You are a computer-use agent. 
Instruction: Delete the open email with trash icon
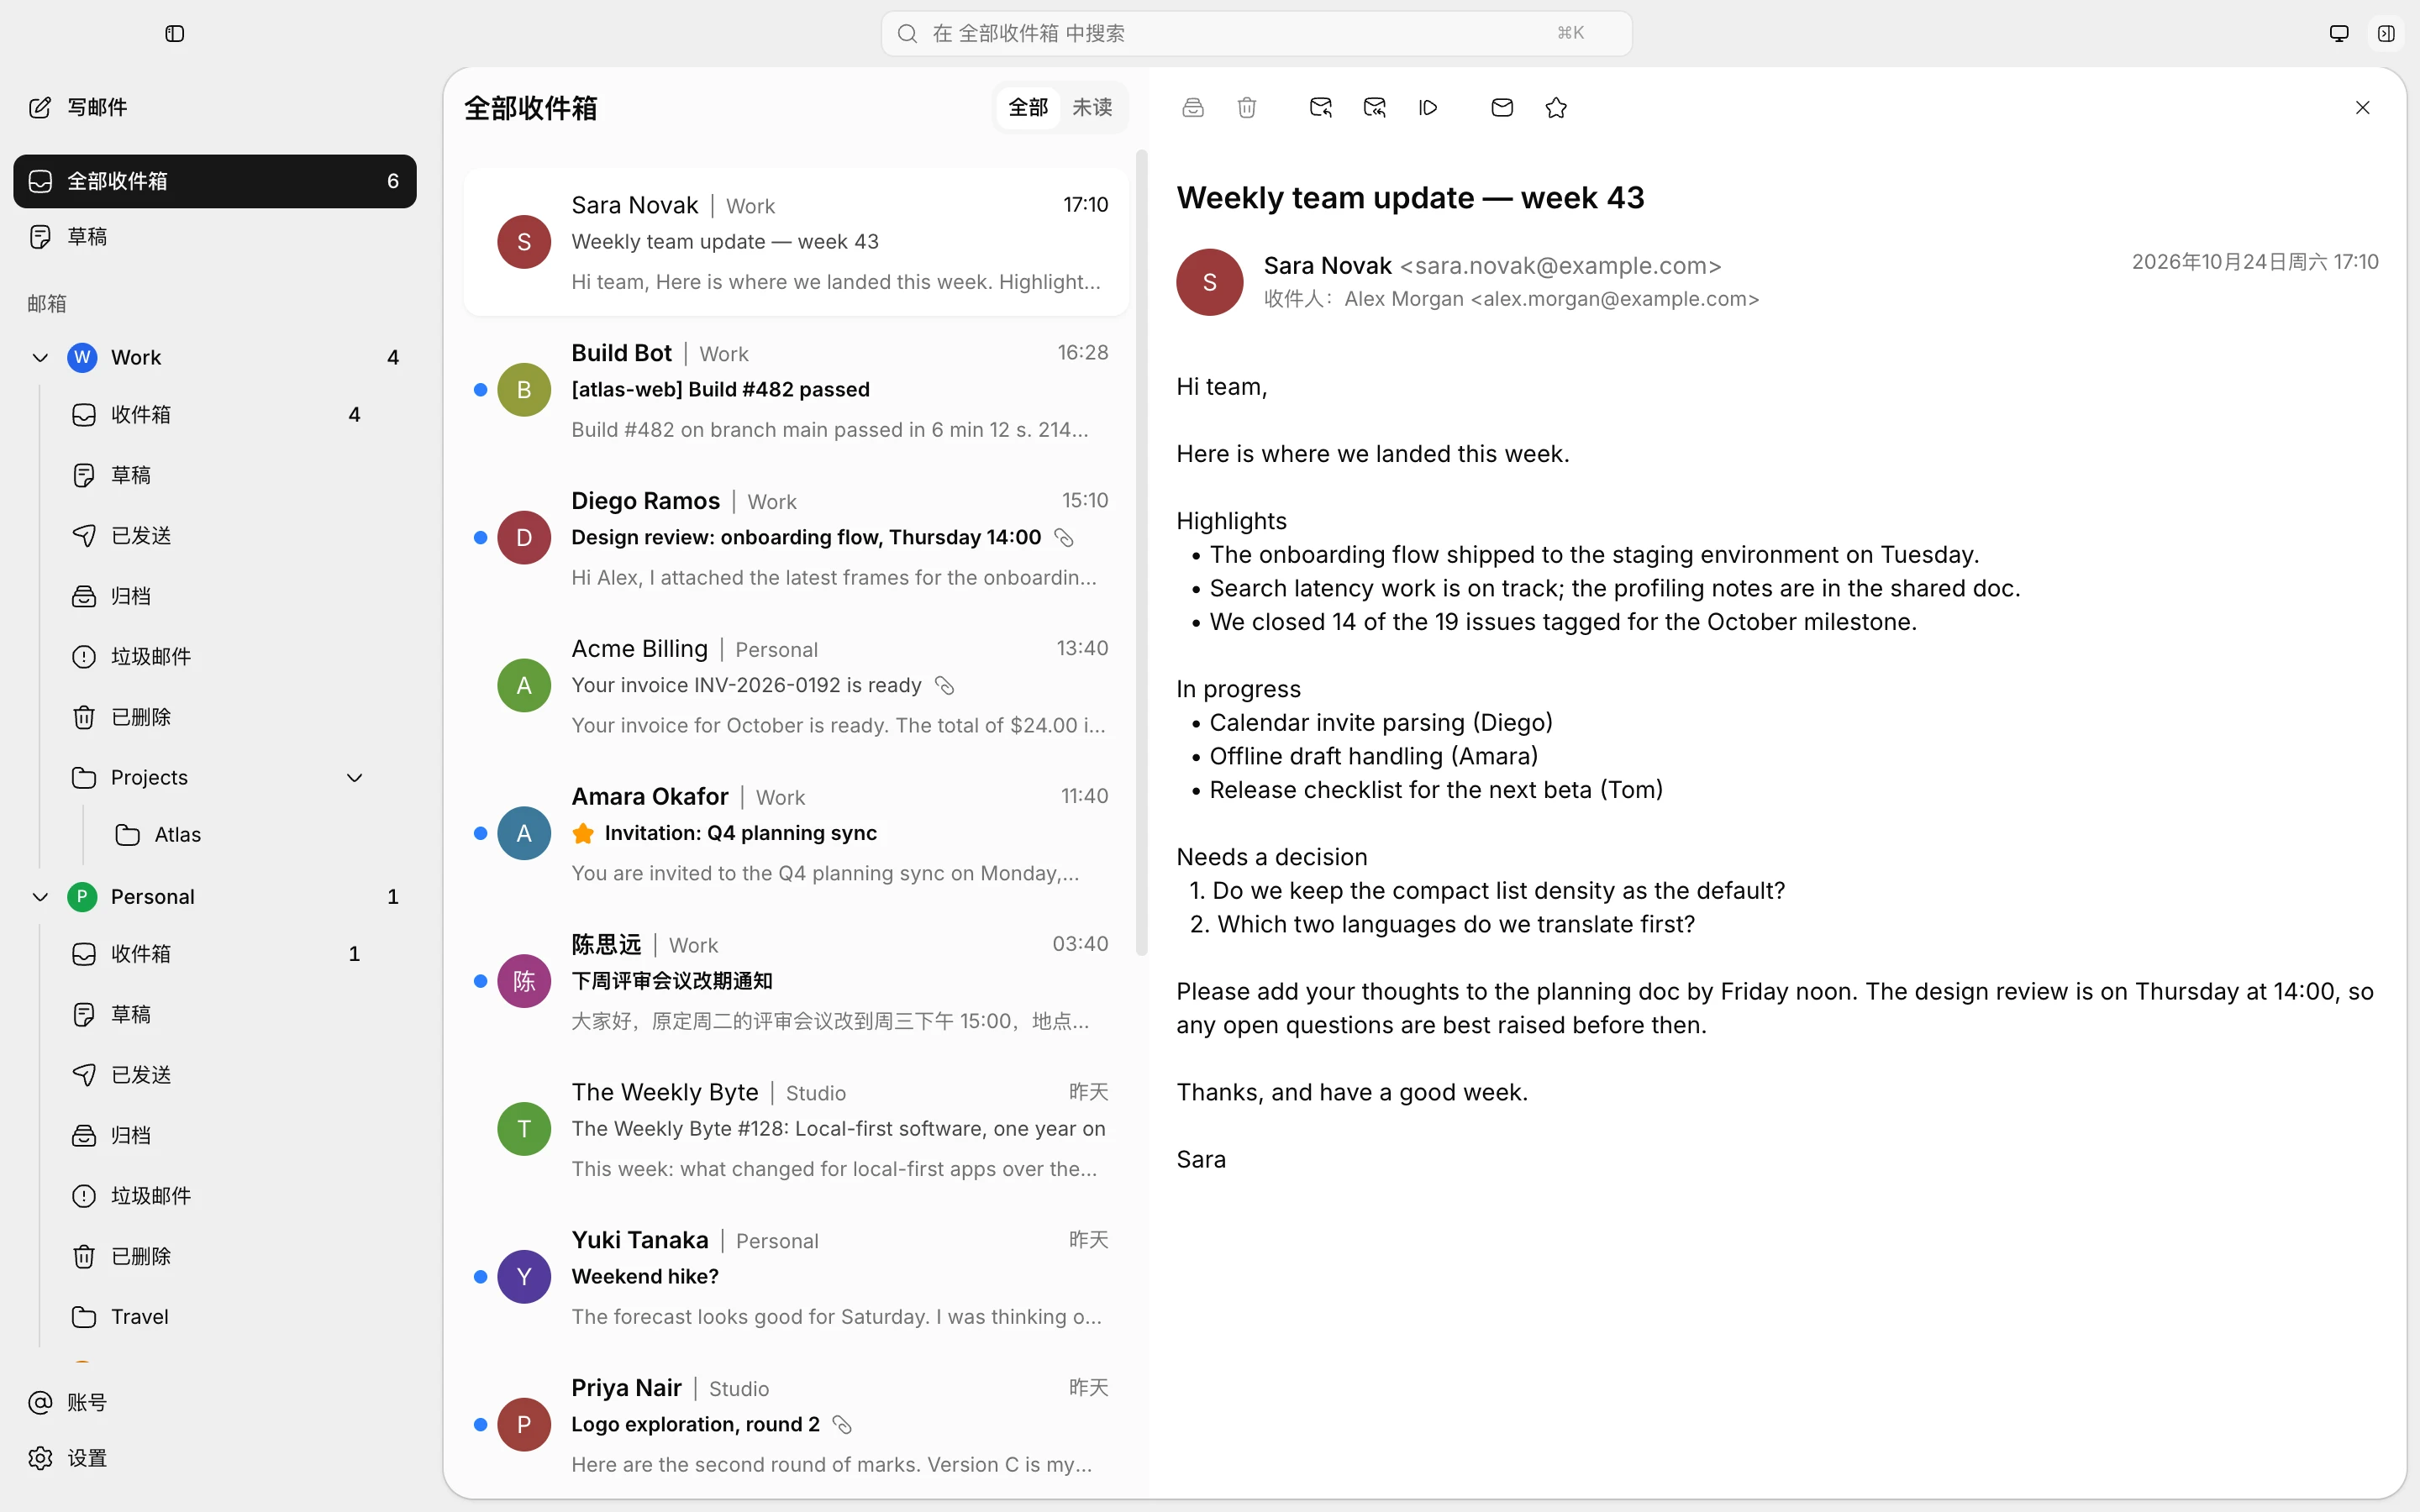coord(1246,107)
